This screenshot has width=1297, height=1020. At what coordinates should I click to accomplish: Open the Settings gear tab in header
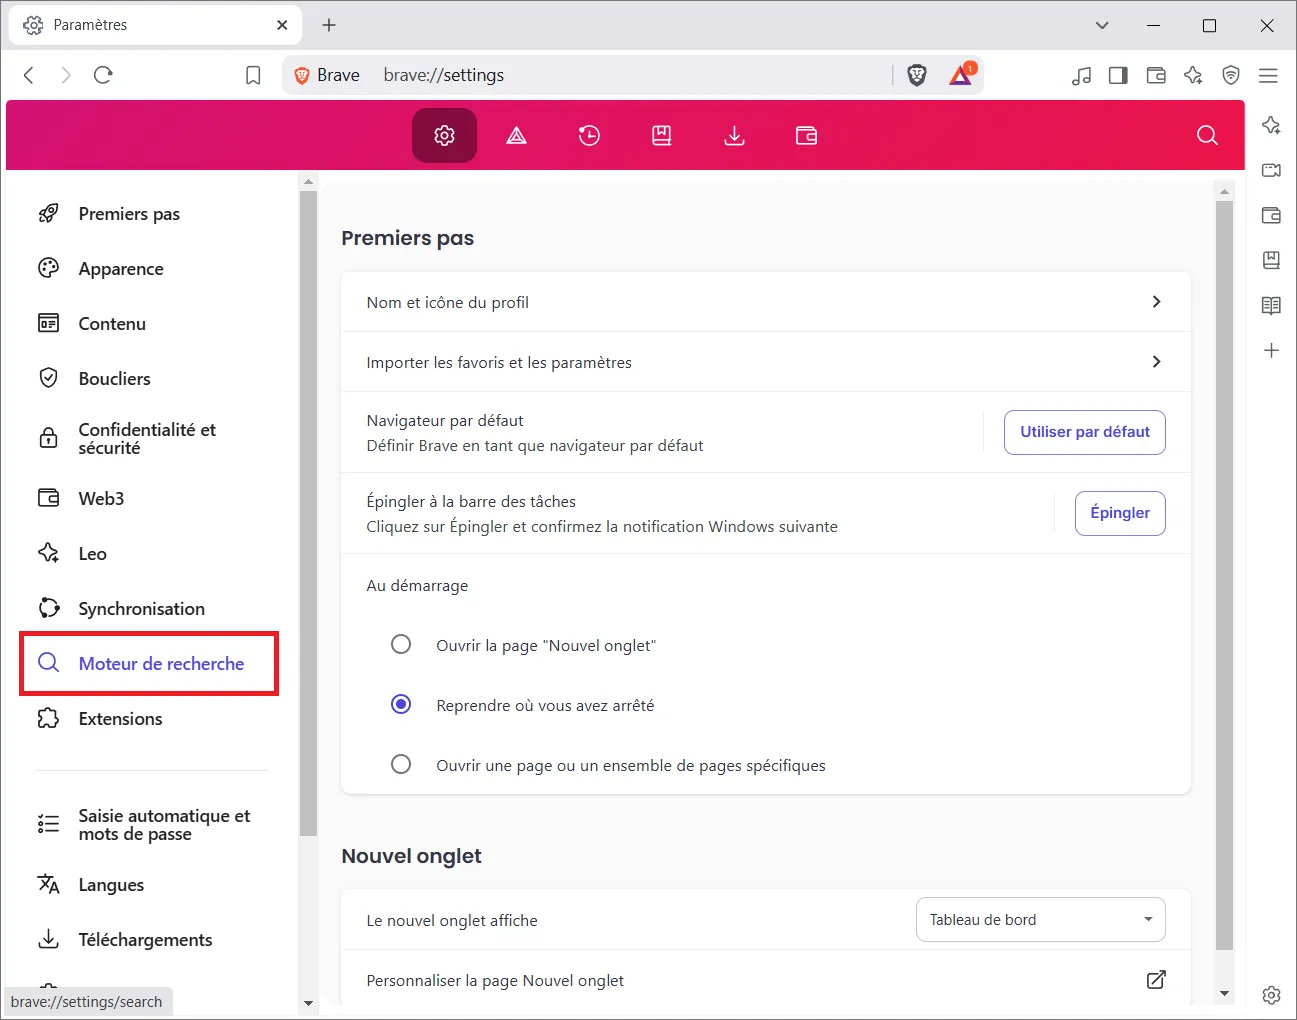tap(444, 135)
